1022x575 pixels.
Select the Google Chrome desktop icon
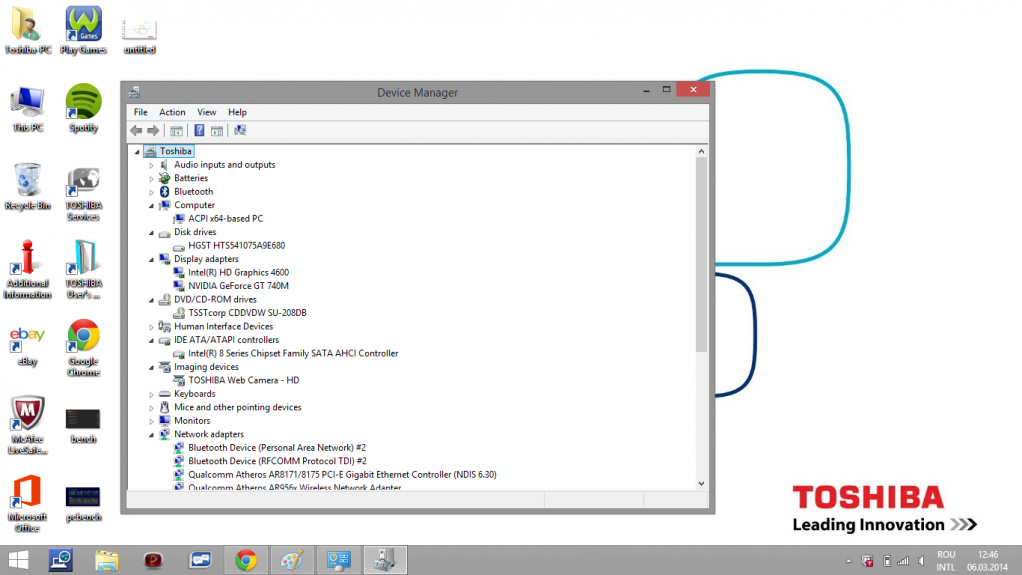[x=83, y=347]
